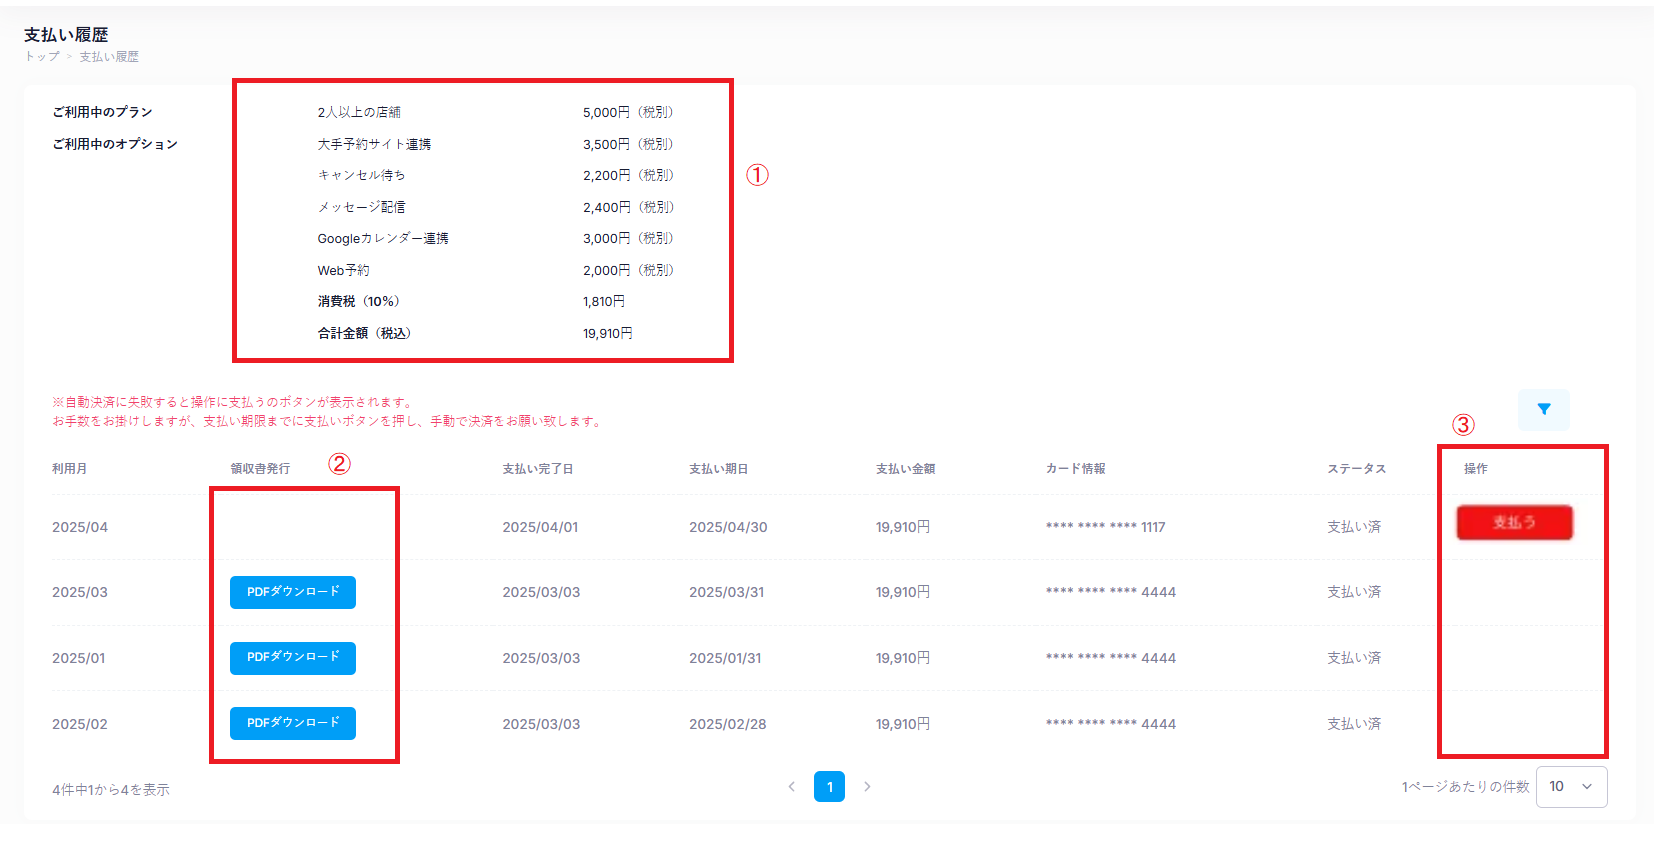Select the 2025/04 usage month cell
The height and width of the screenshot is (848, 1654).
80,527
